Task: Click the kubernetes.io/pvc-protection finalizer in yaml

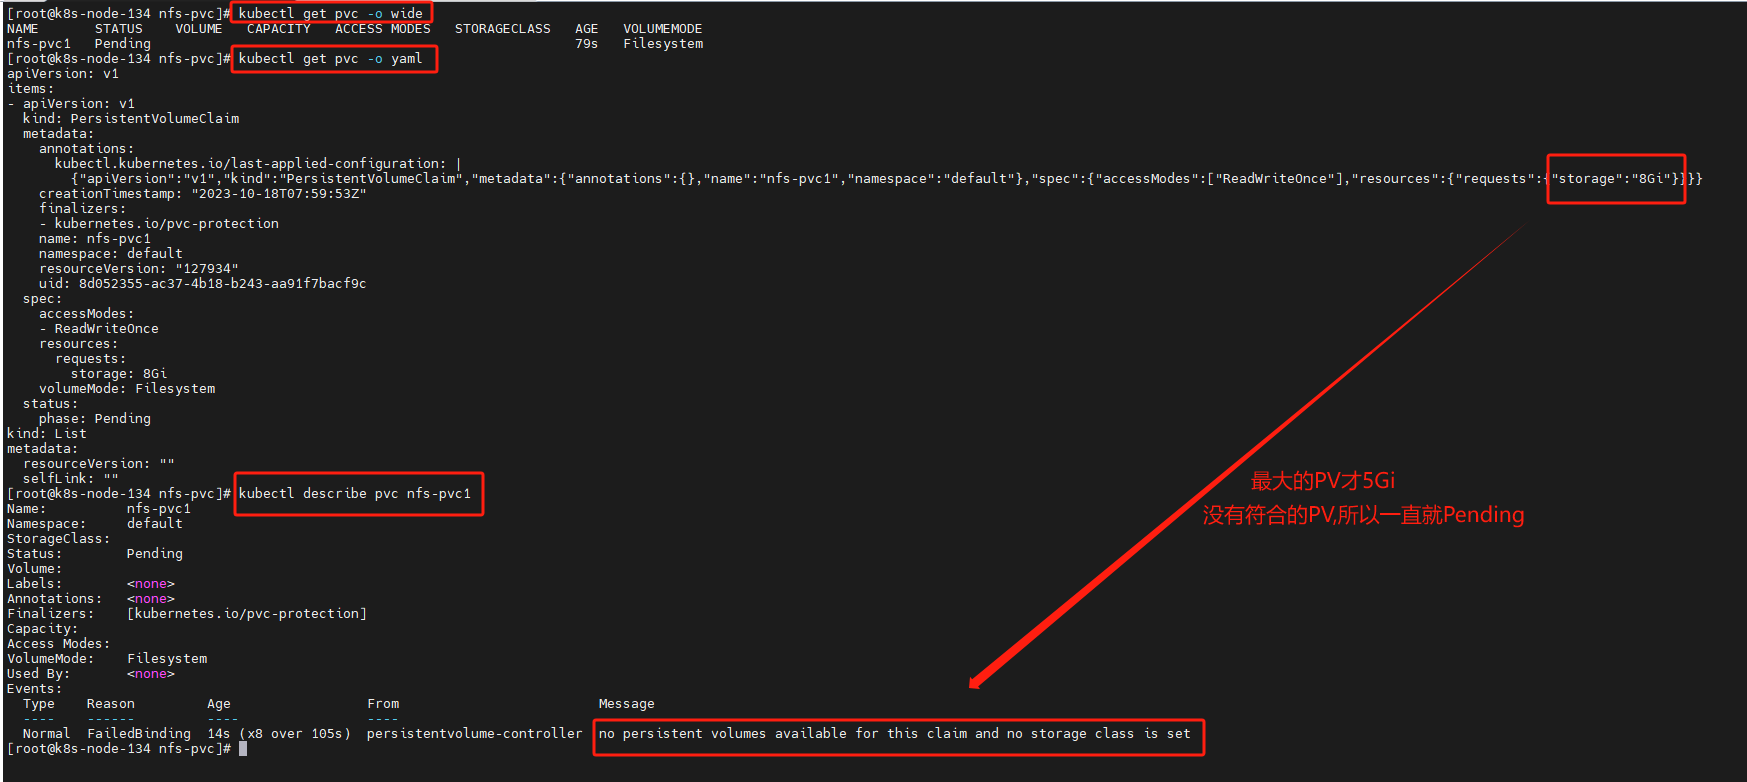Action: [166, 223]
